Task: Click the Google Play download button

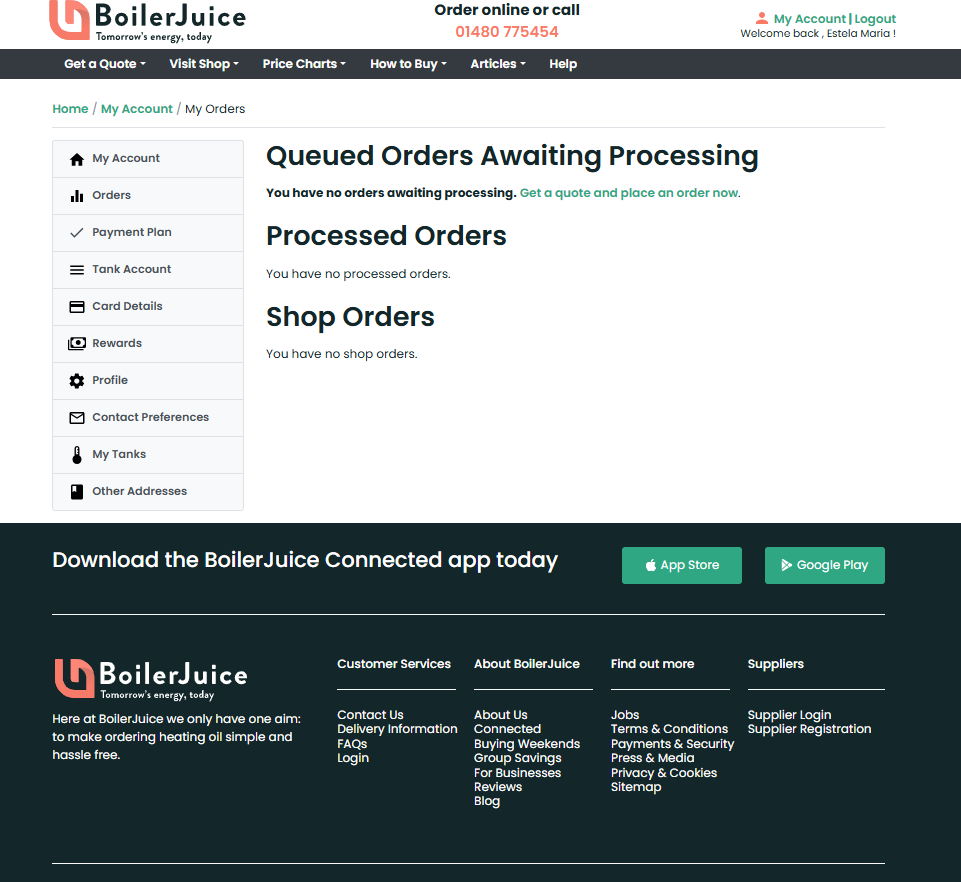Action: [824, 565]
